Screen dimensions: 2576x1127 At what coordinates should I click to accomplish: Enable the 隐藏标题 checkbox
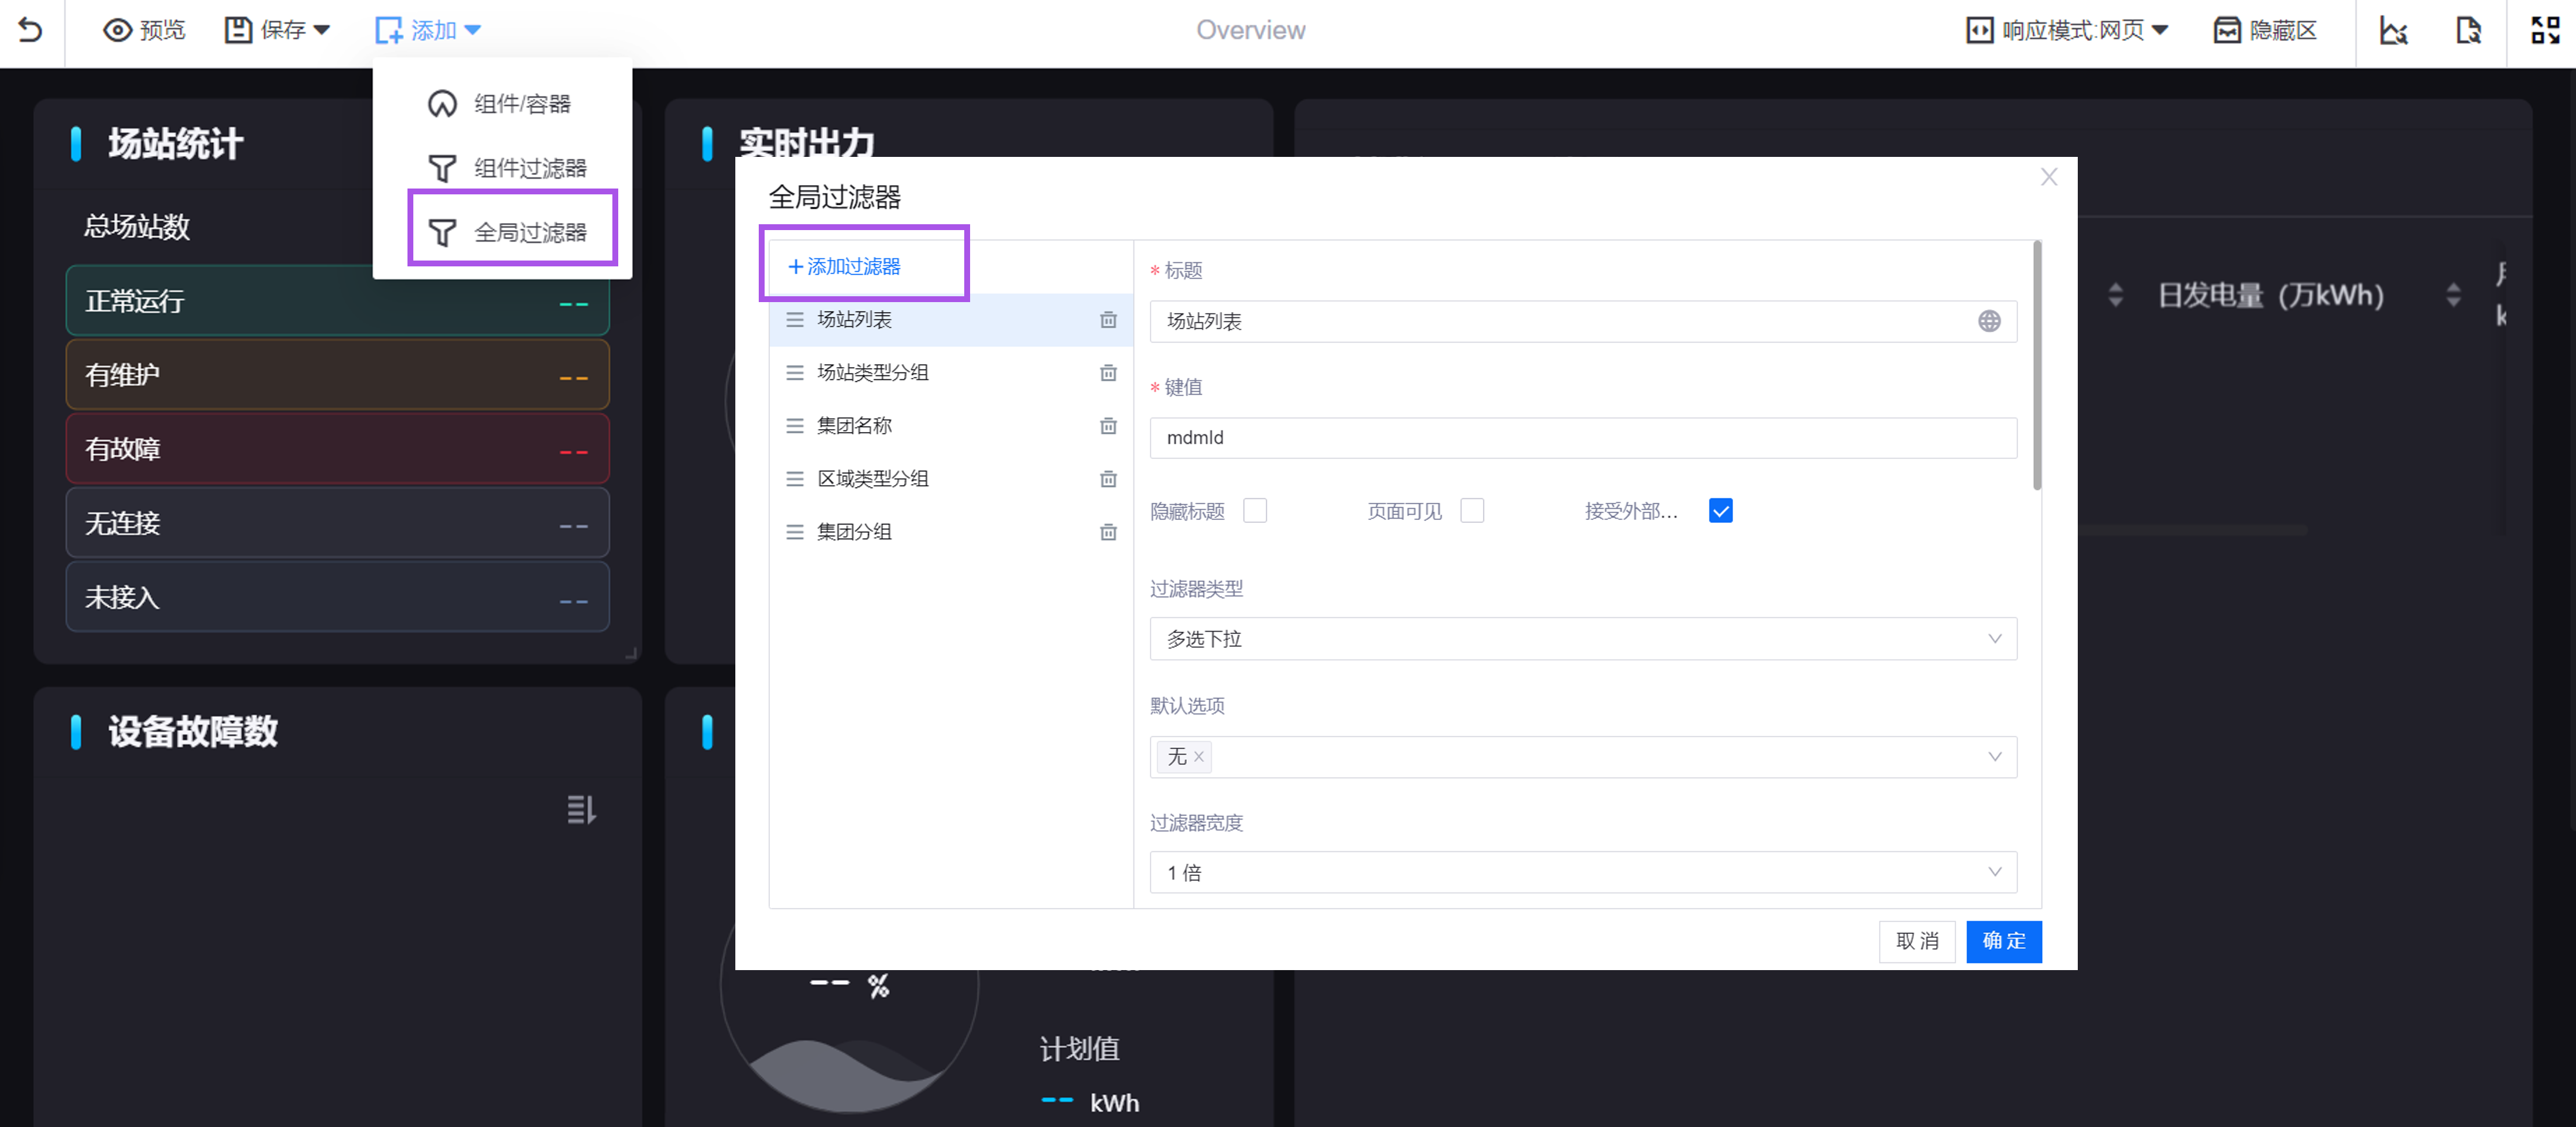pyautogui.click(x=1256, y=510)
